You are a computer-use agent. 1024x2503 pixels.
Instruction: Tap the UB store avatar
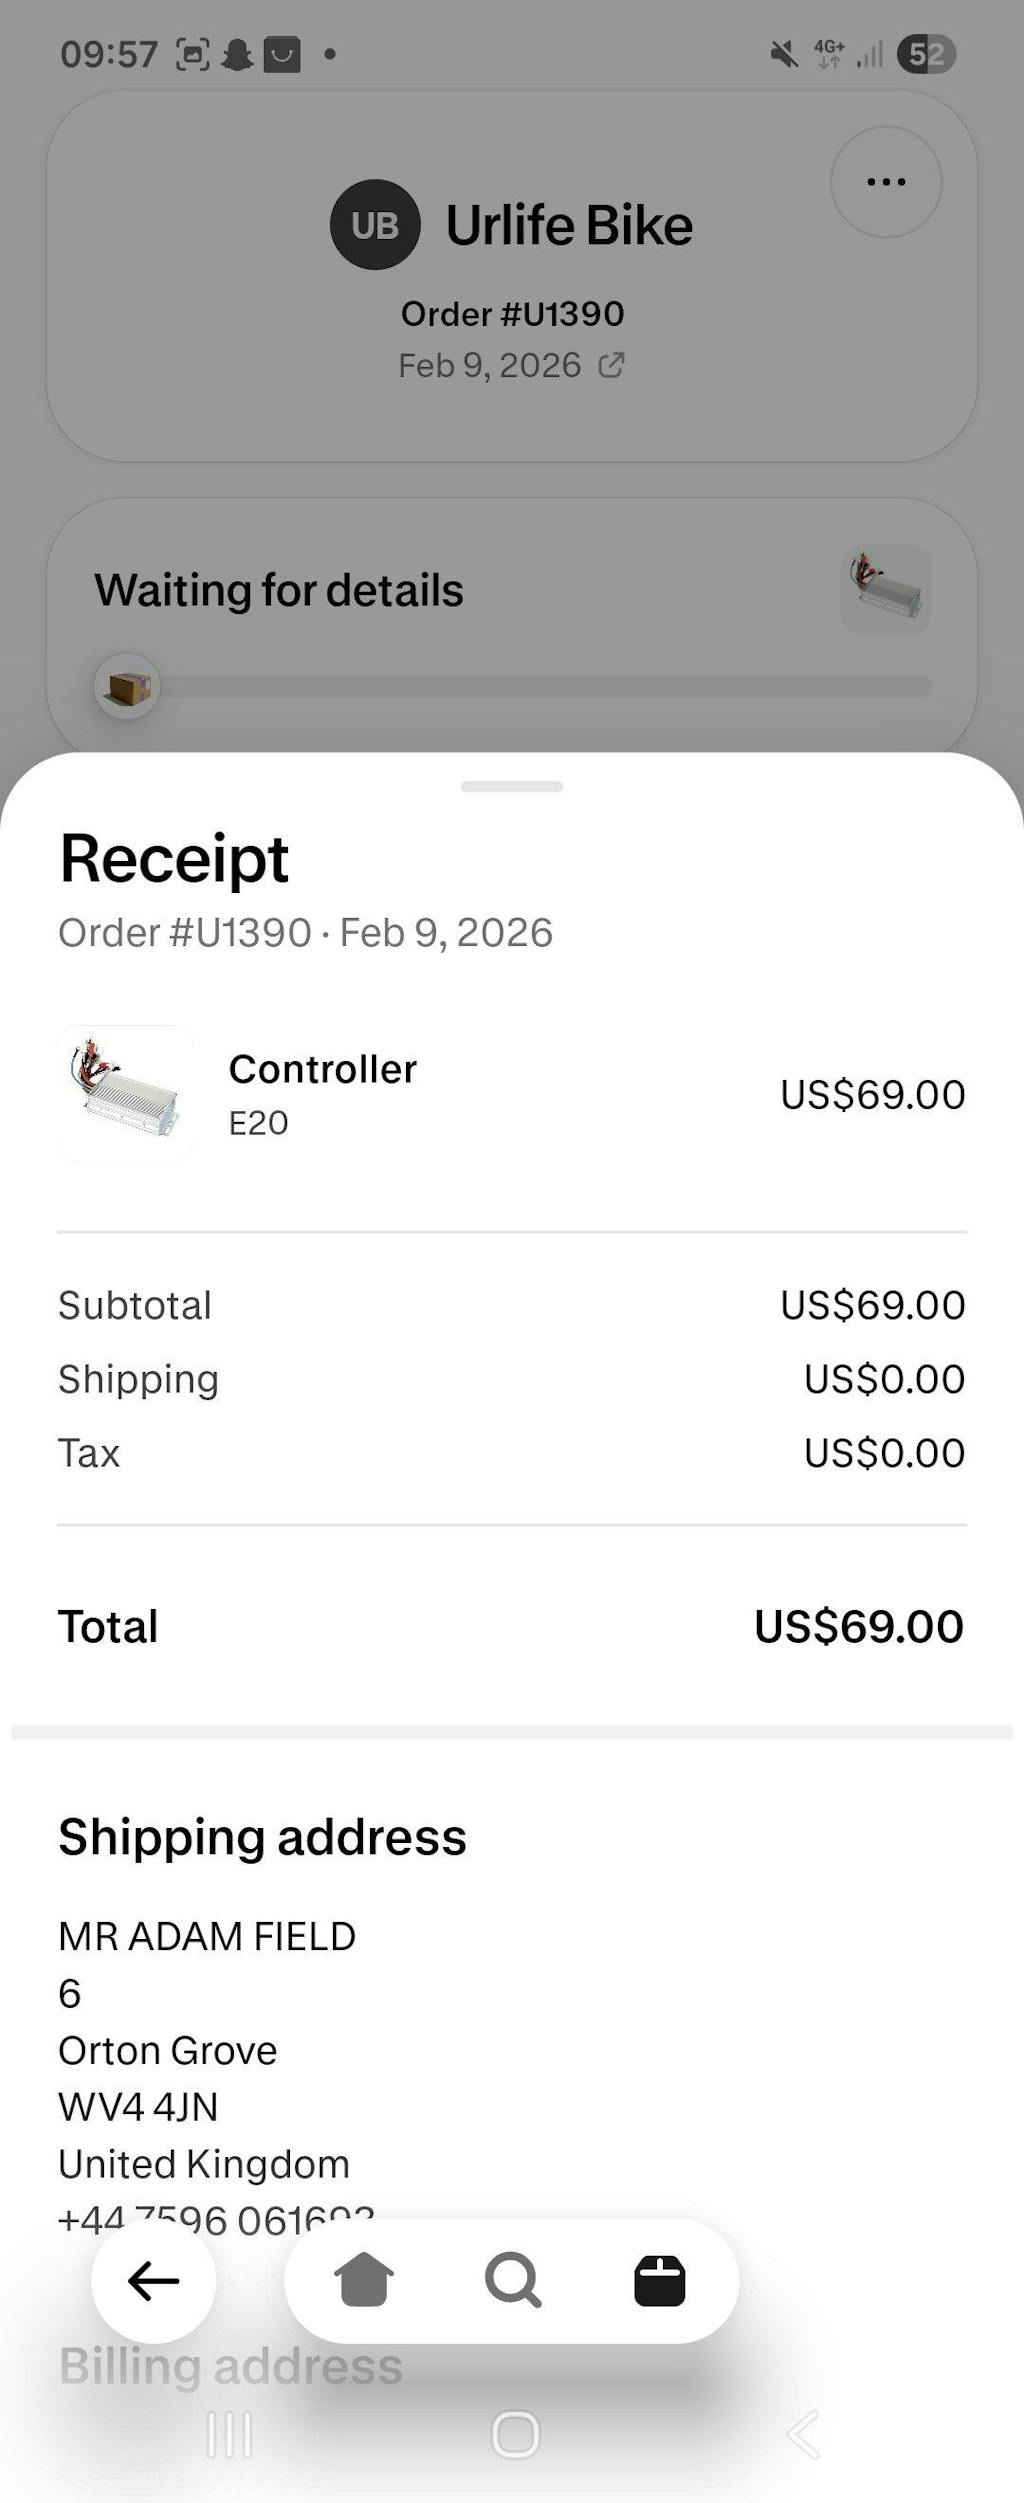[x=375, y=225]
